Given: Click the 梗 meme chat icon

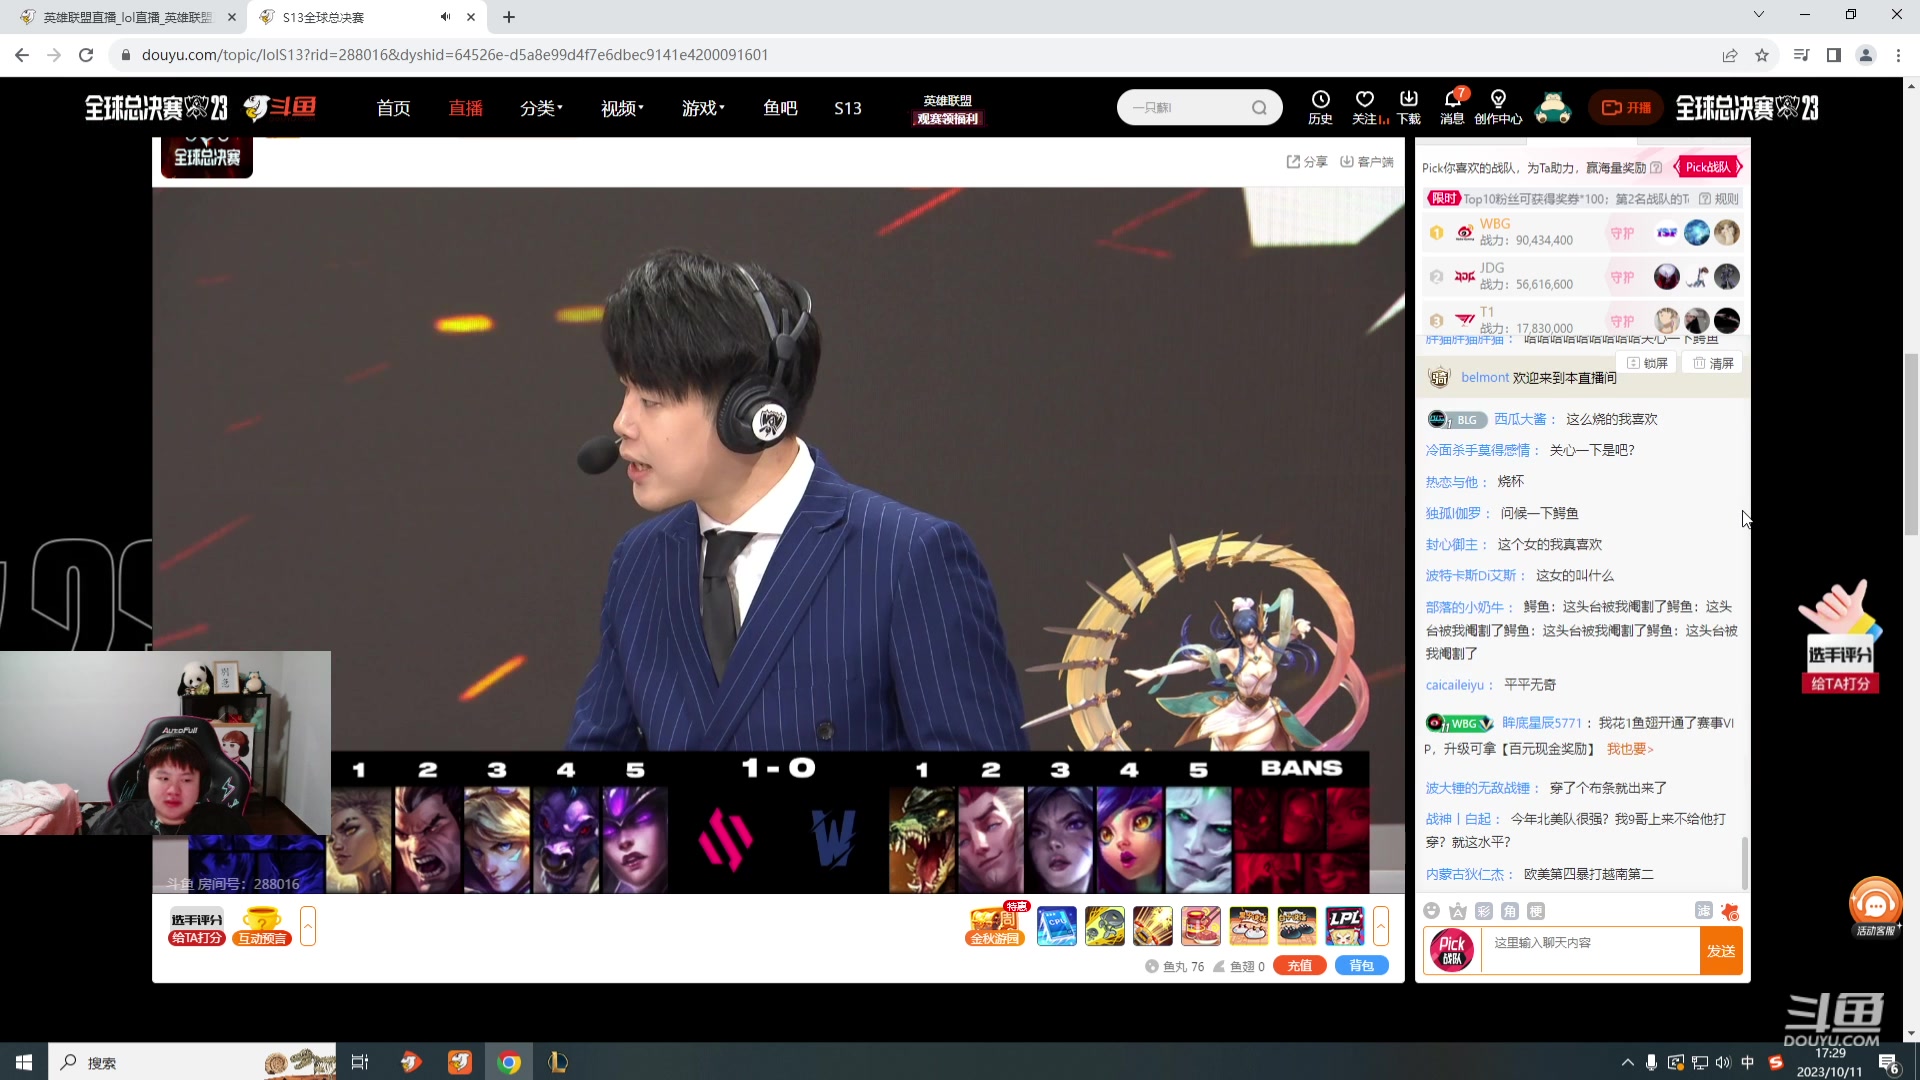Looking at the screenshot, I should click(1536, 911).
